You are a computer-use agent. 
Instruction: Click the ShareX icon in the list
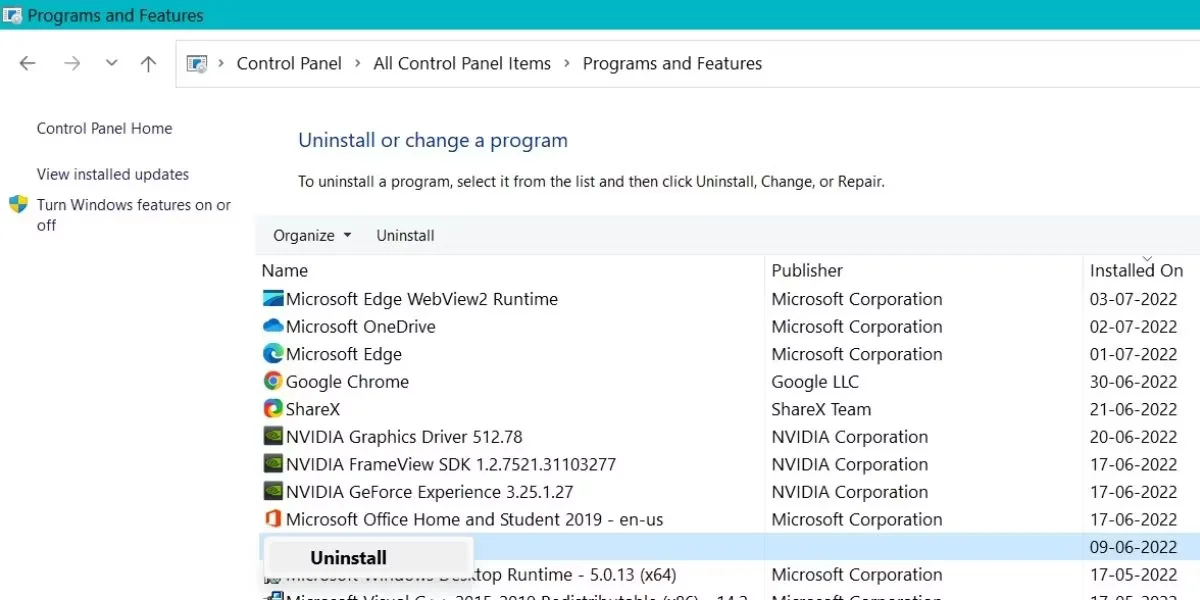pyautogui.click(x=272, y=409)
